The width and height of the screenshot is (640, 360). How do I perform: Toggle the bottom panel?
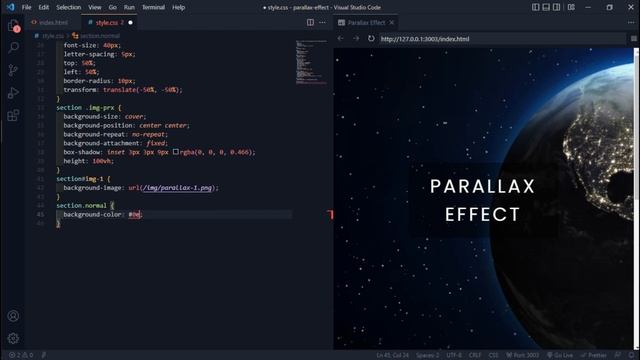pyautogui.click(x=546, y=7)
